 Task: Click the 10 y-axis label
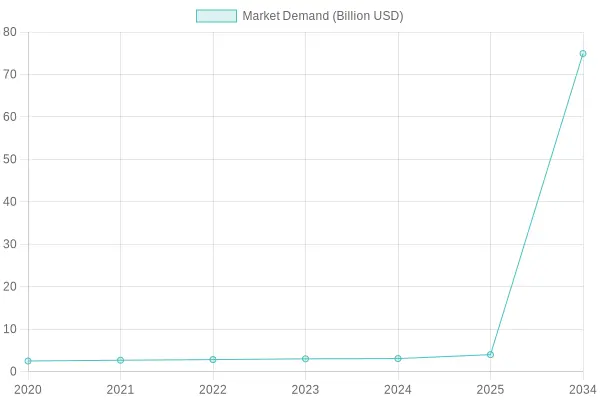point(10,329)
